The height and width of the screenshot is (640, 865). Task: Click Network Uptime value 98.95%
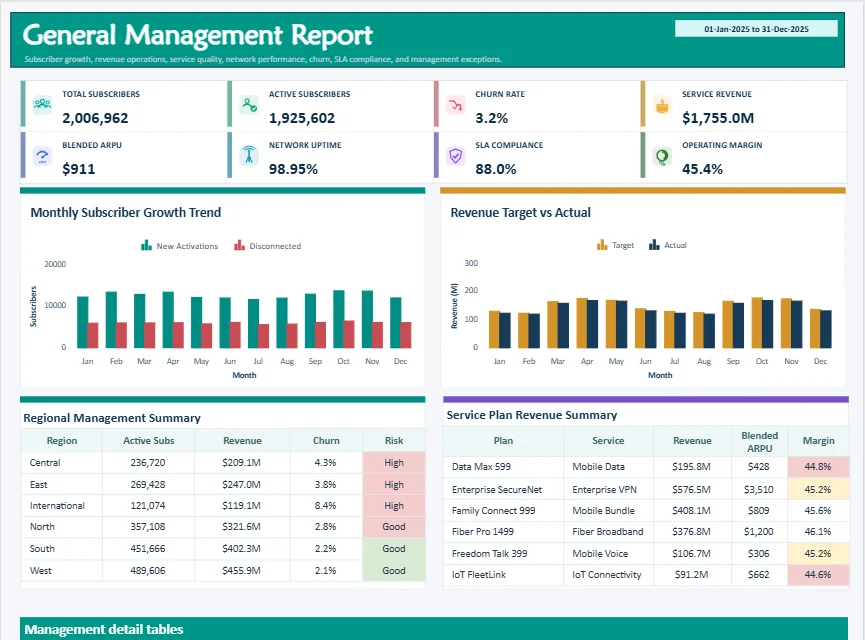pyautogui.click(x=293, y=169)
